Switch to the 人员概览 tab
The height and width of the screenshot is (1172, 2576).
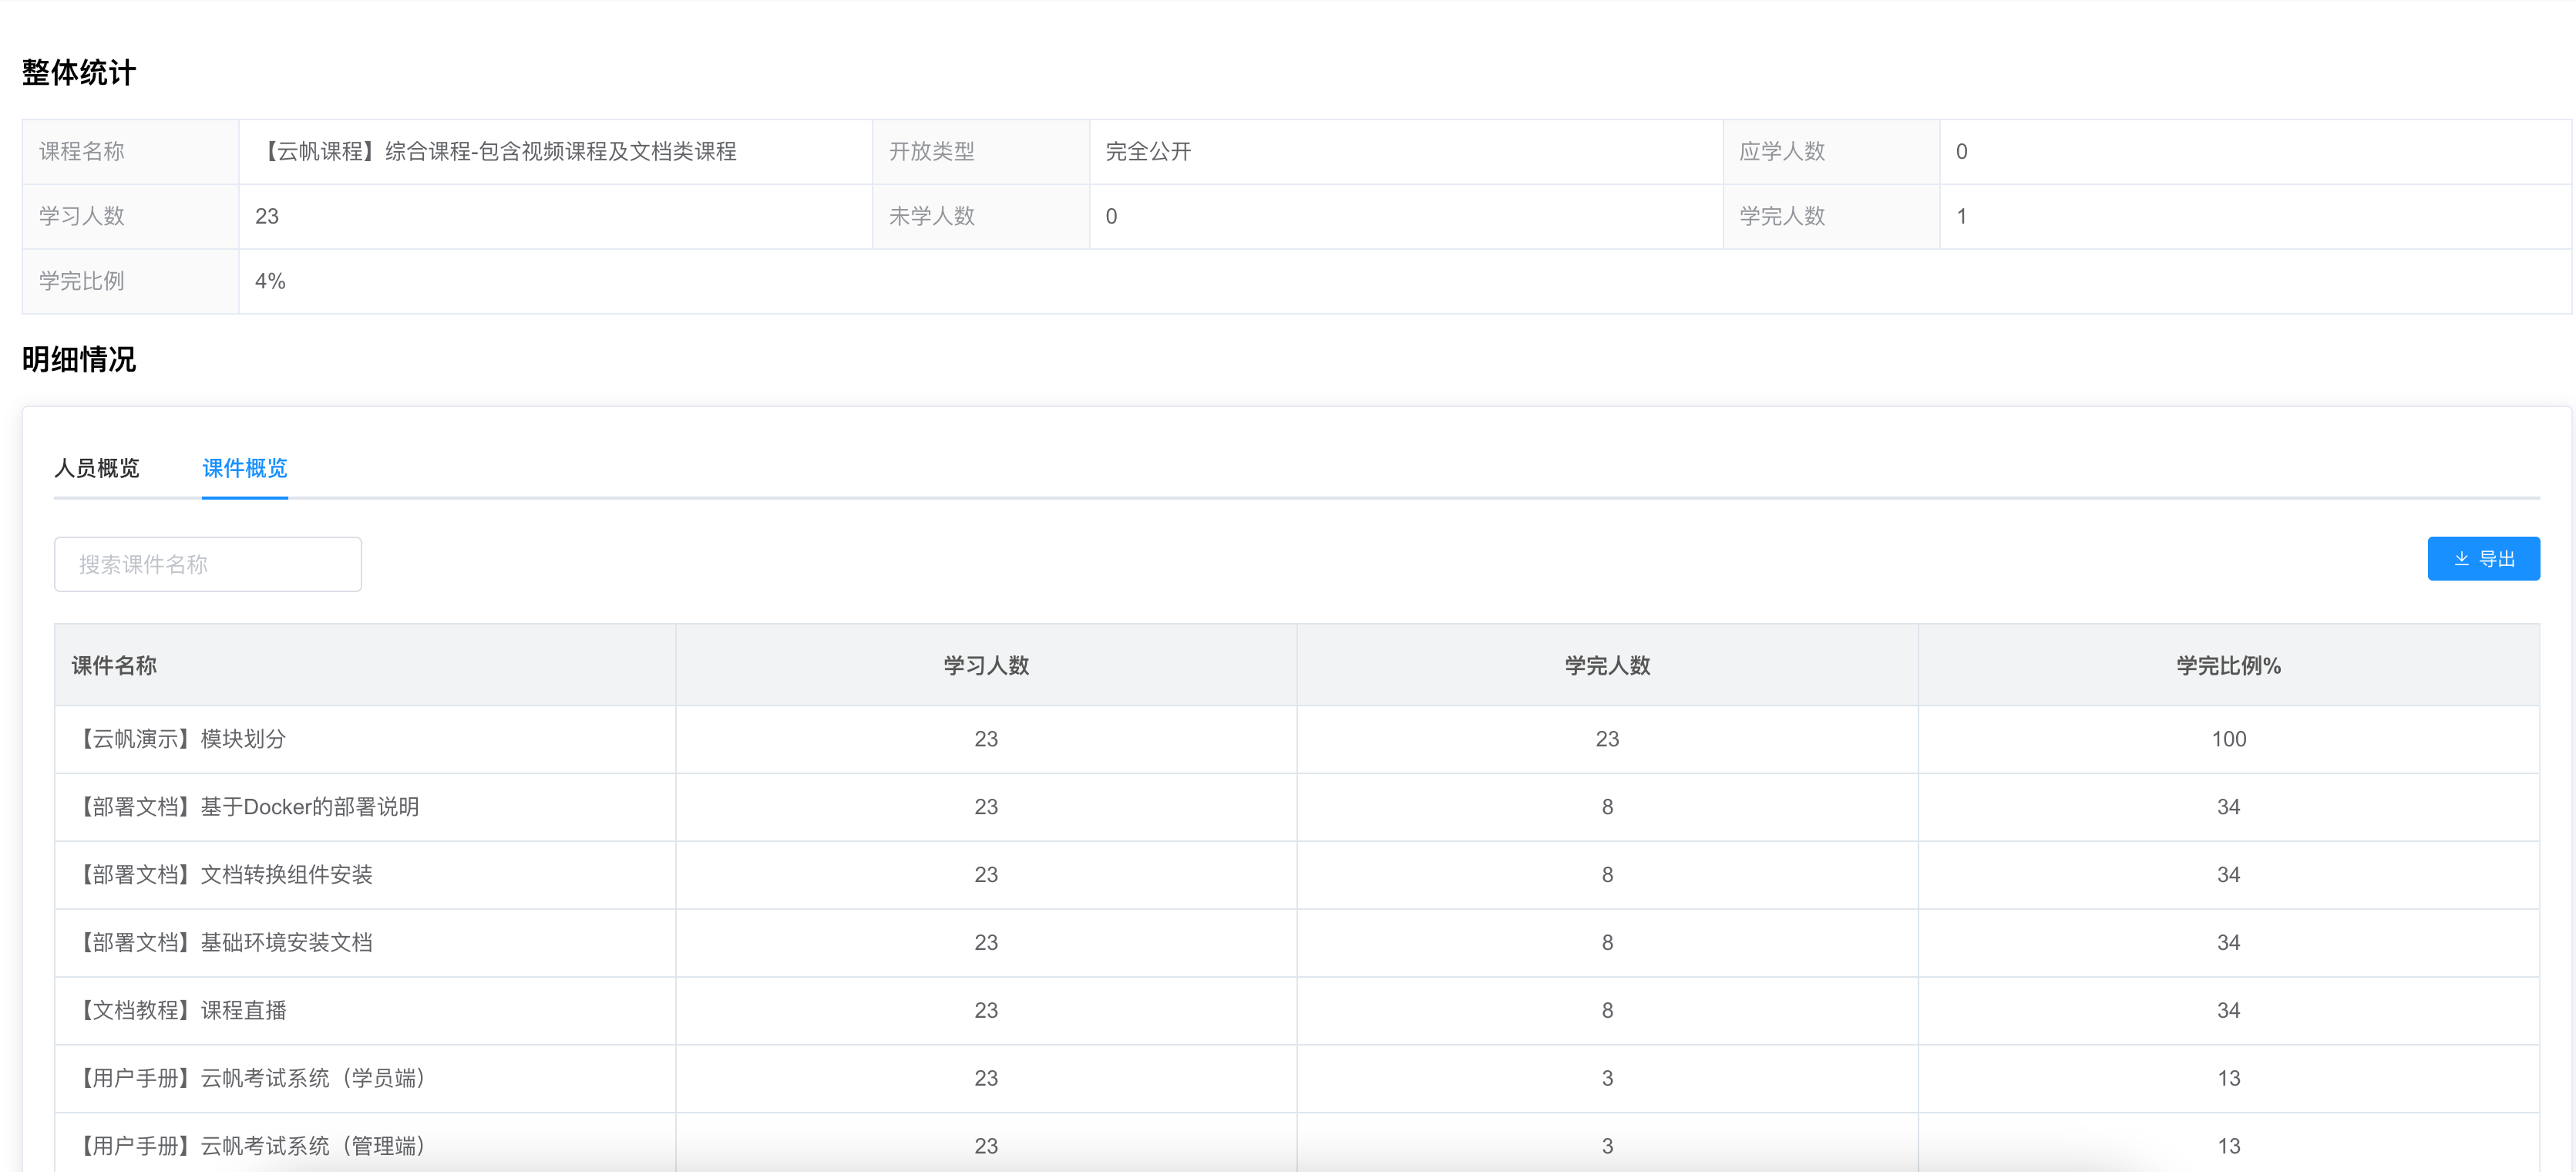click(x=97, y=468)
